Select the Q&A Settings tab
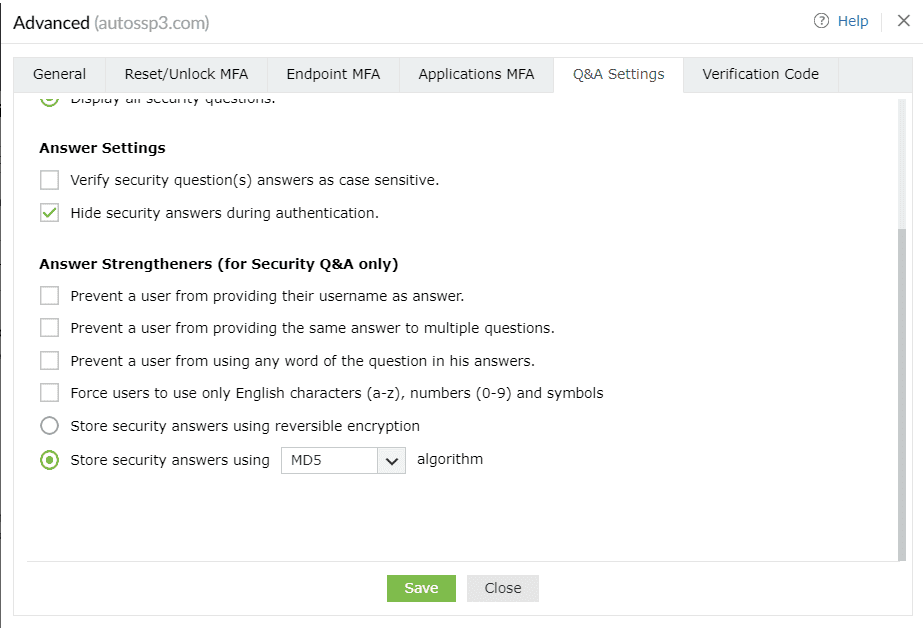The height and width of the screenshot is (628, 923). point(618,74)
